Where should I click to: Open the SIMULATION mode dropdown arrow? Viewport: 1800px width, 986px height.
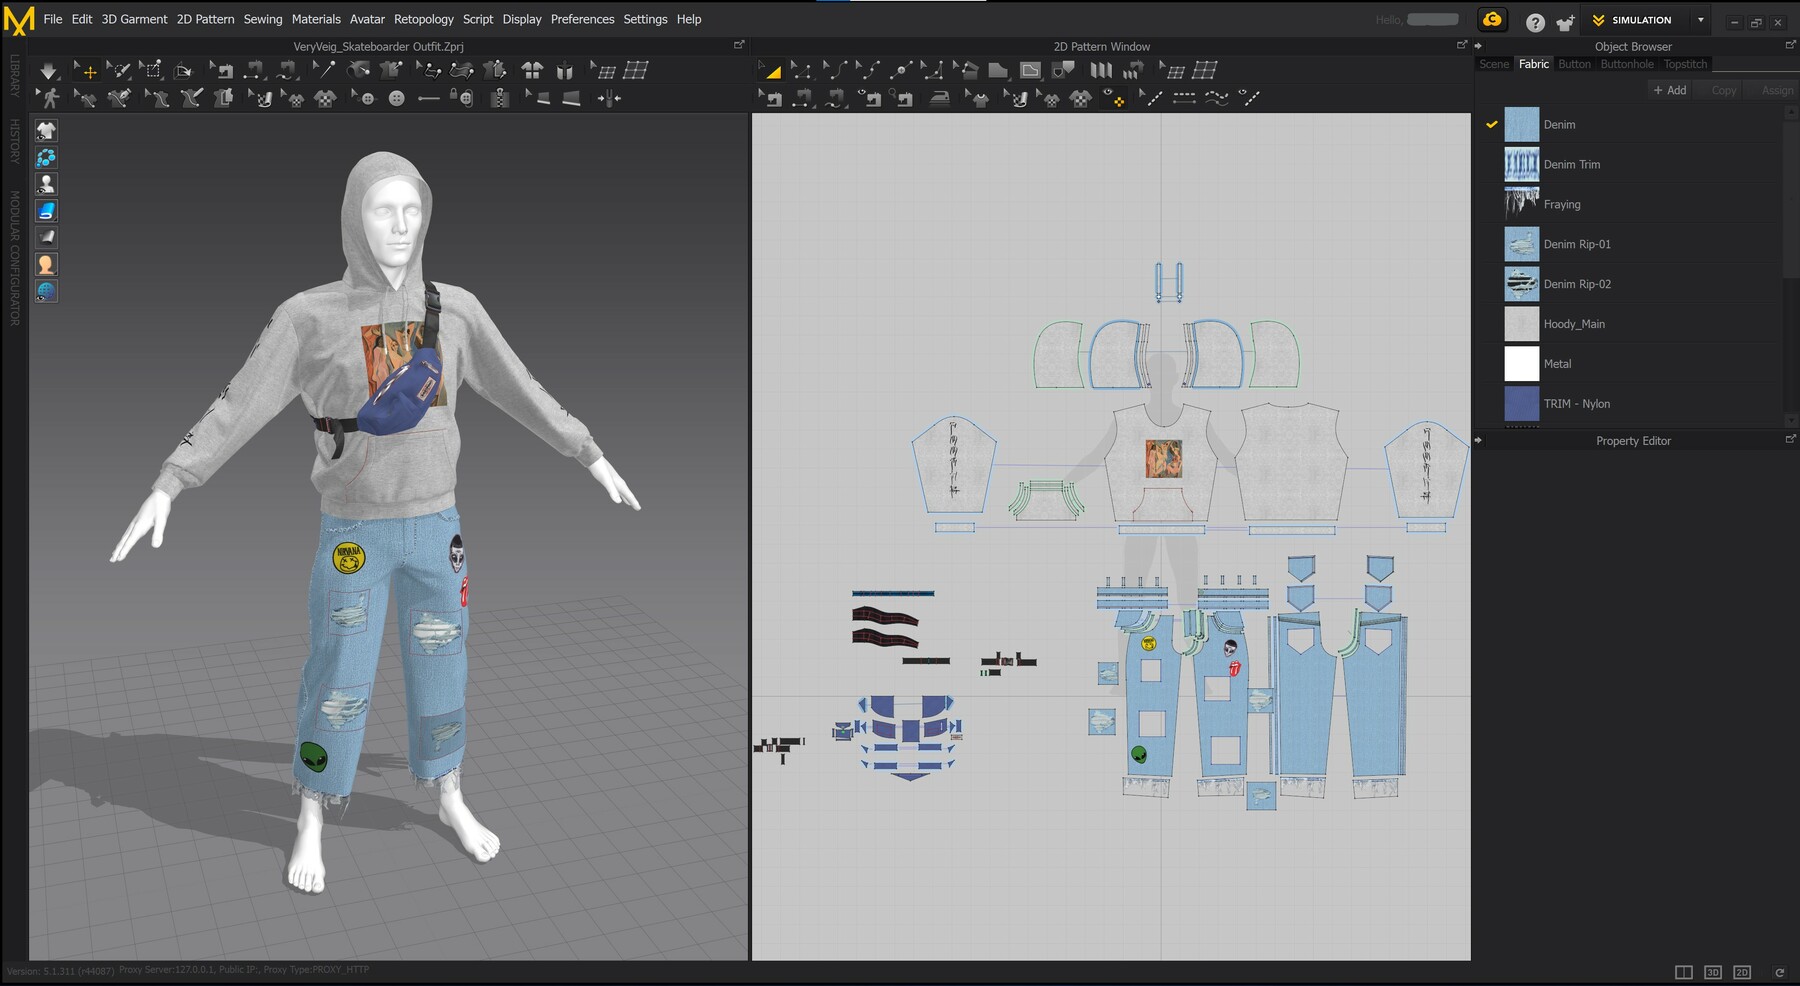point(1700,20)
